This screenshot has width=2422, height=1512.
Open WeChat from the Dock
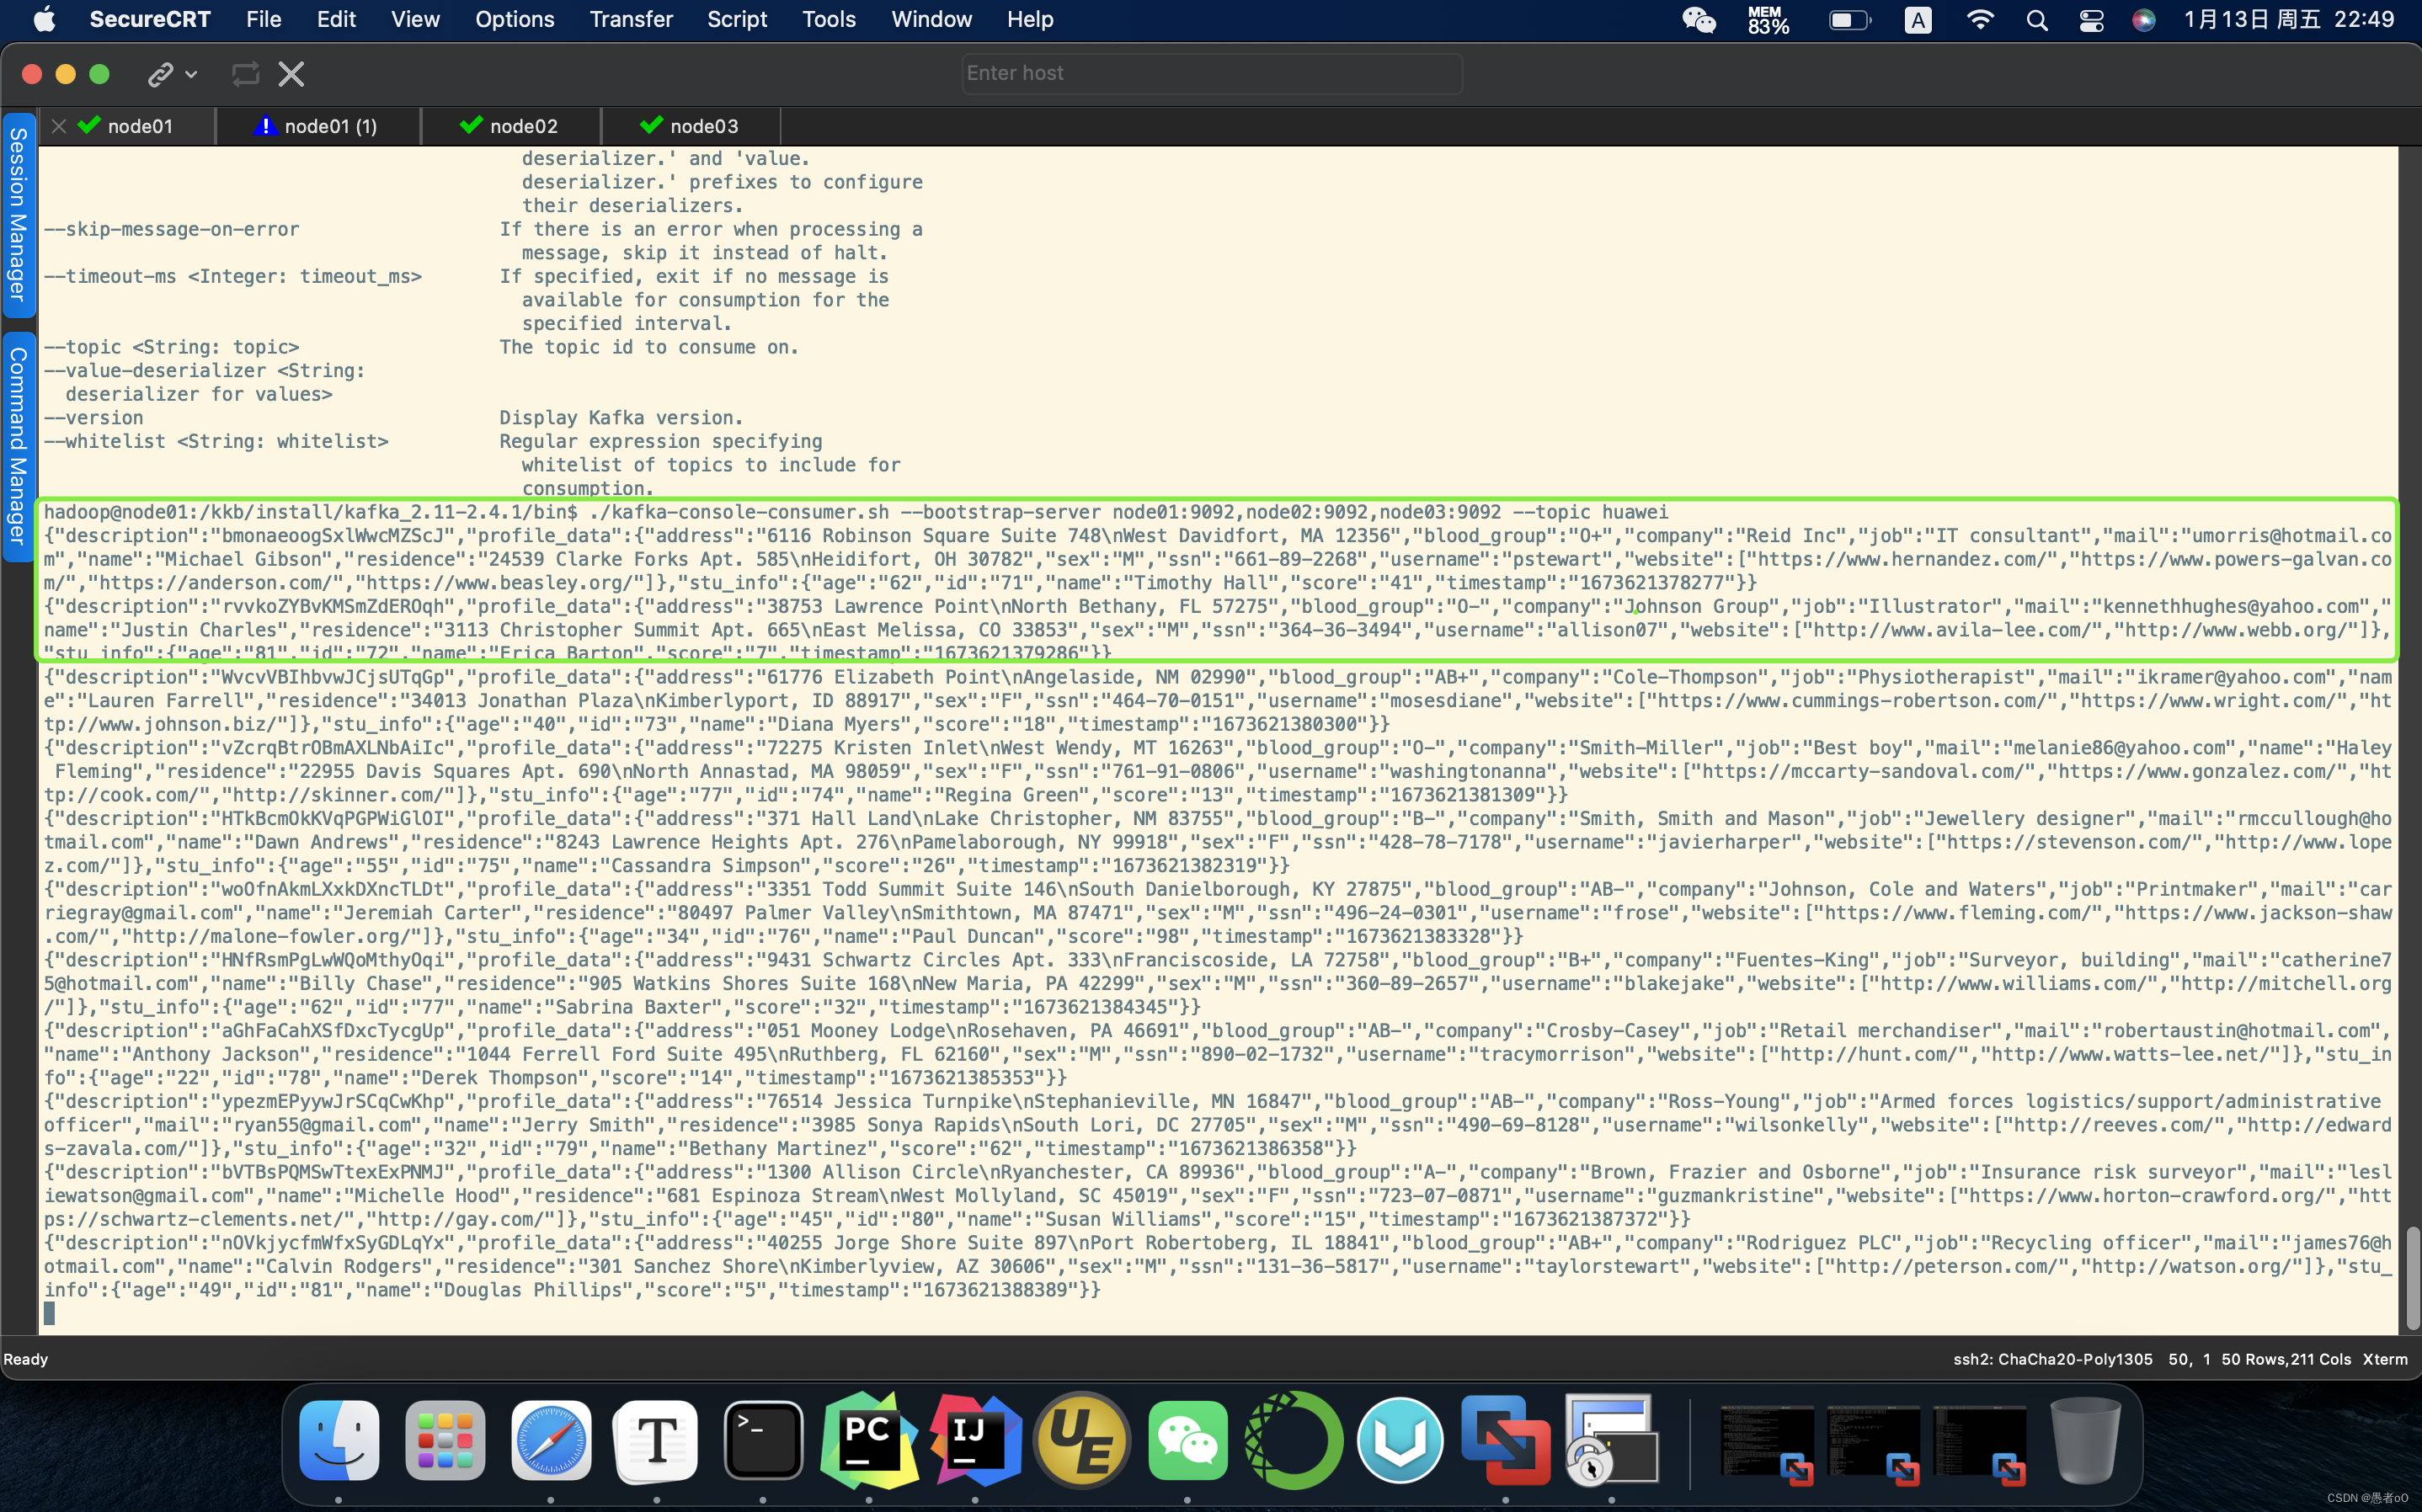(x=1187, y=1440)
